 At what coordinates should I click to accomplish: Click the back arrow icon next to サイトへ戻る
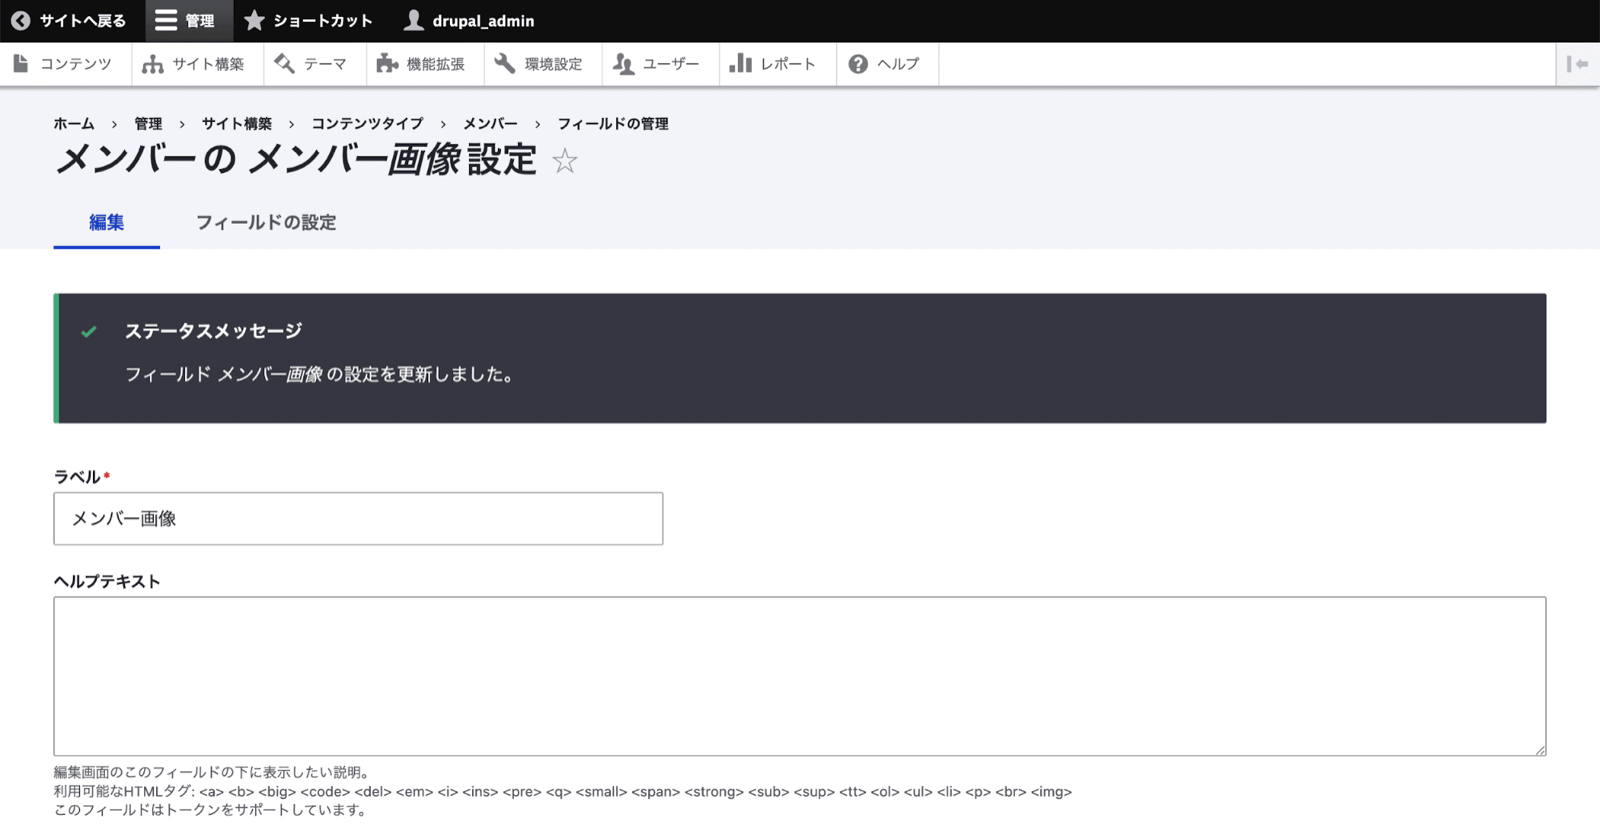[x=20, y=20]
